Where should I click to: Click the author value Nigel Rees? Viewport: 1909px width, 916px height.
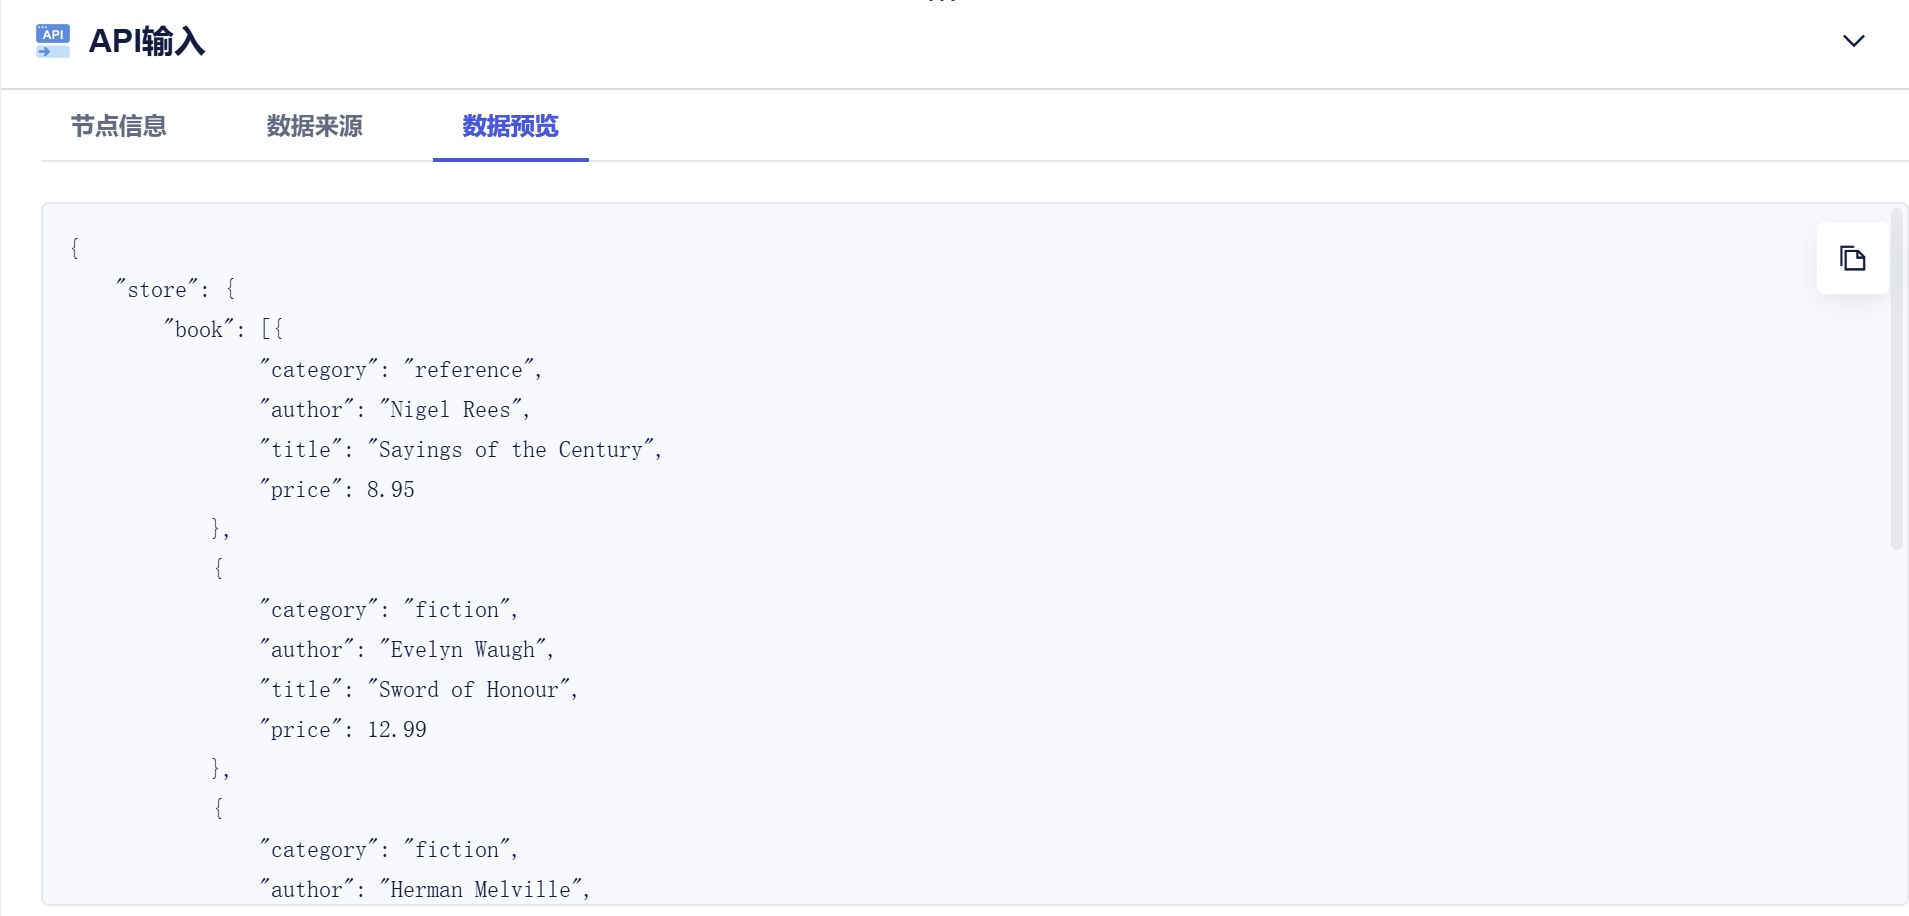(x=451, y=410)
